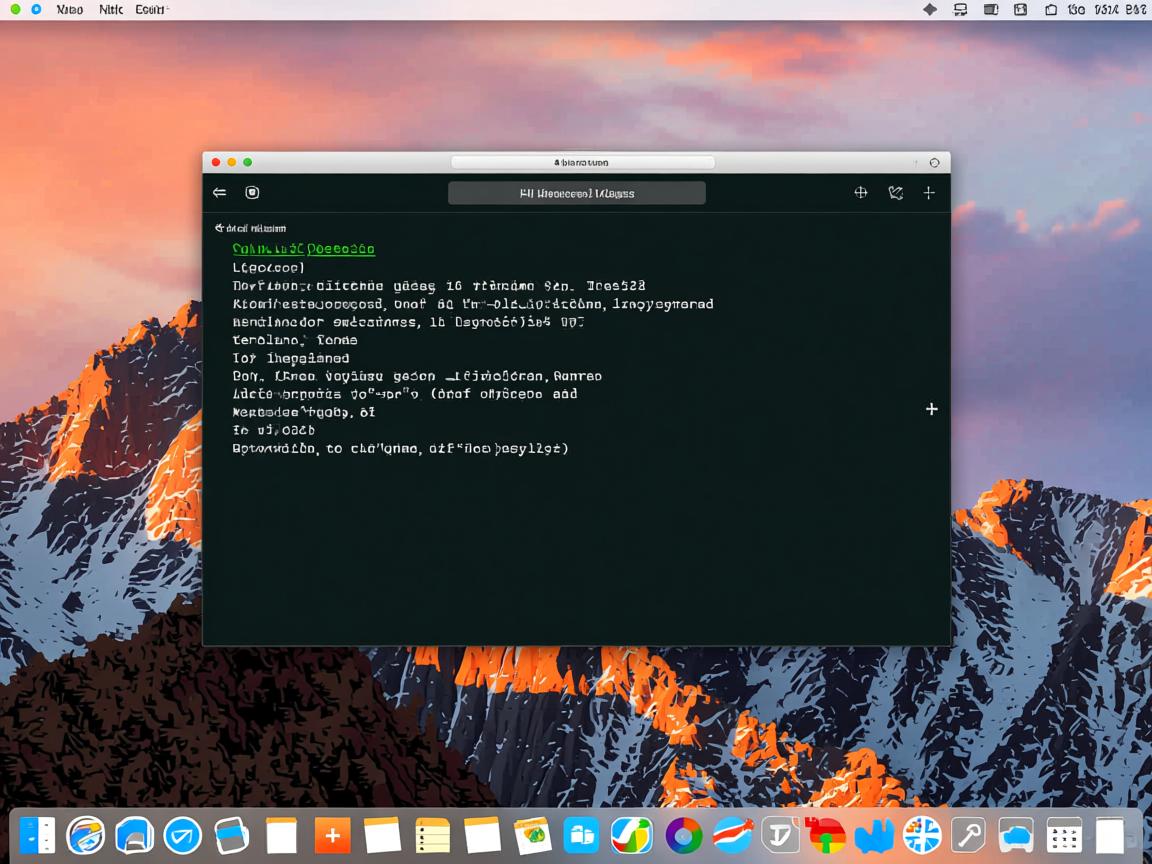Open the color wheel app in the dock

pos(684,835)
